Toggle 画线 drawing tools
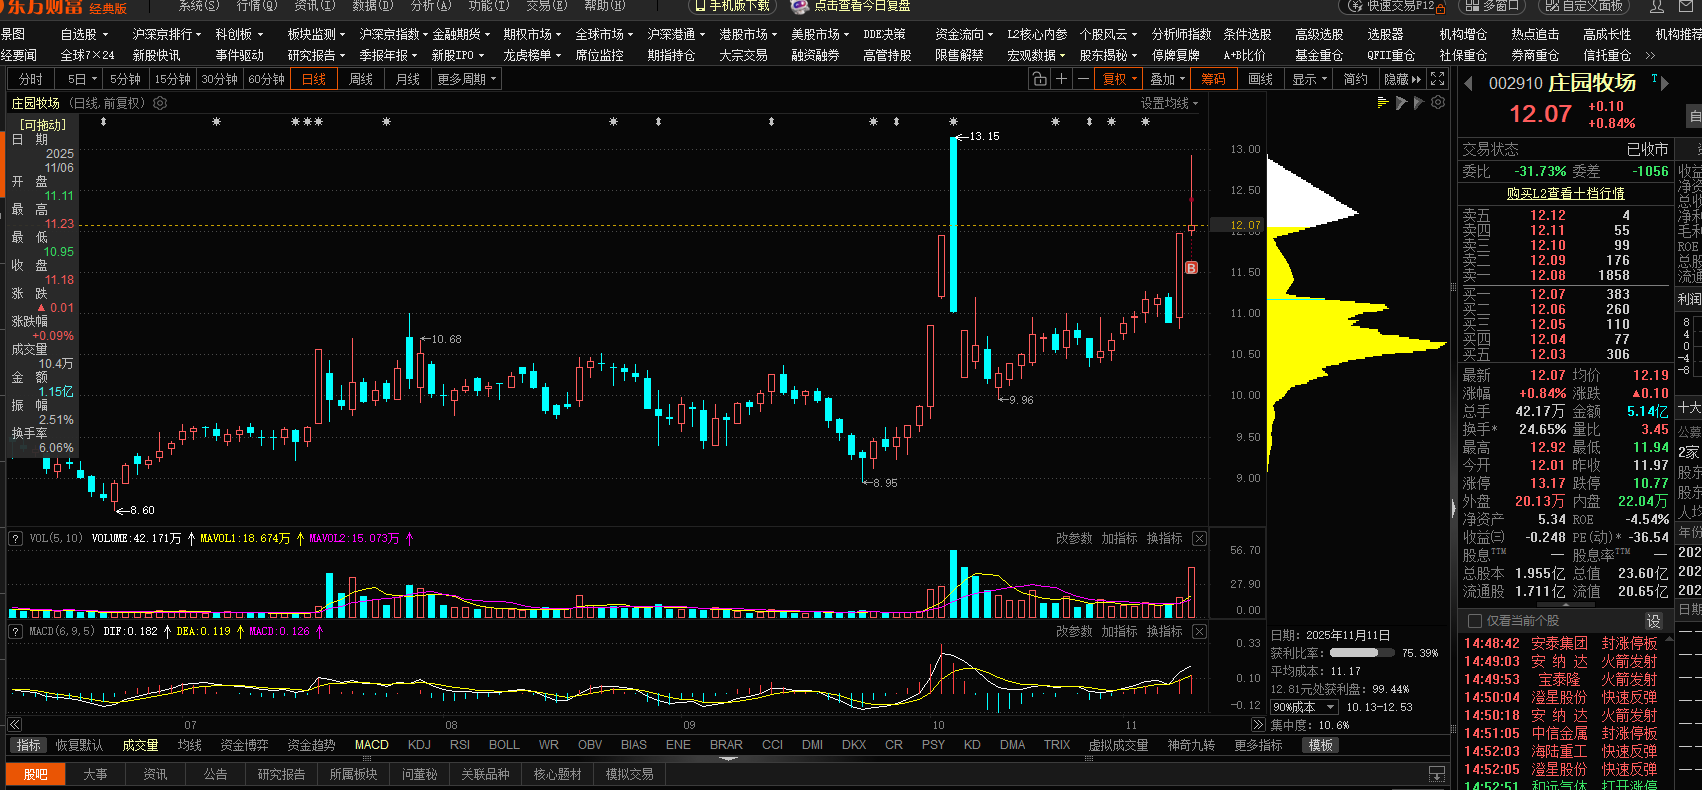 [1260, 79]
